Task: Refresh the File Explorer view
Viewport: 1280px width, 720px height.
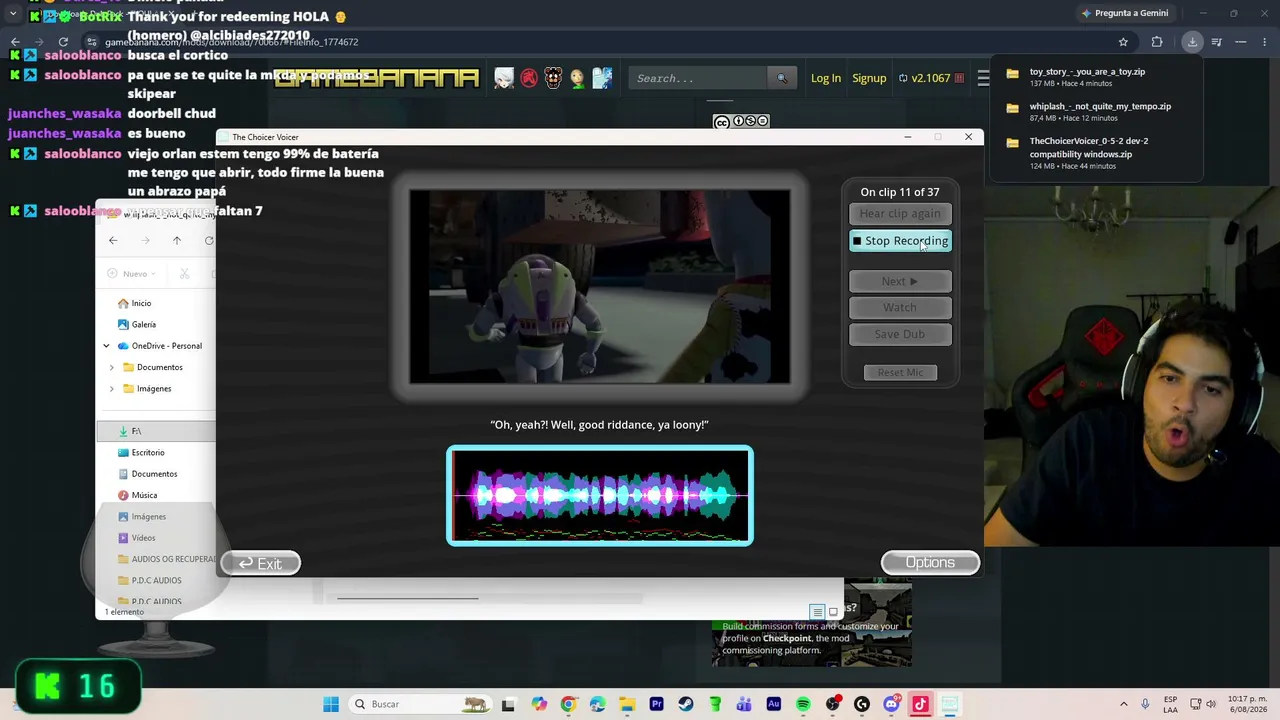Action: 208,240
